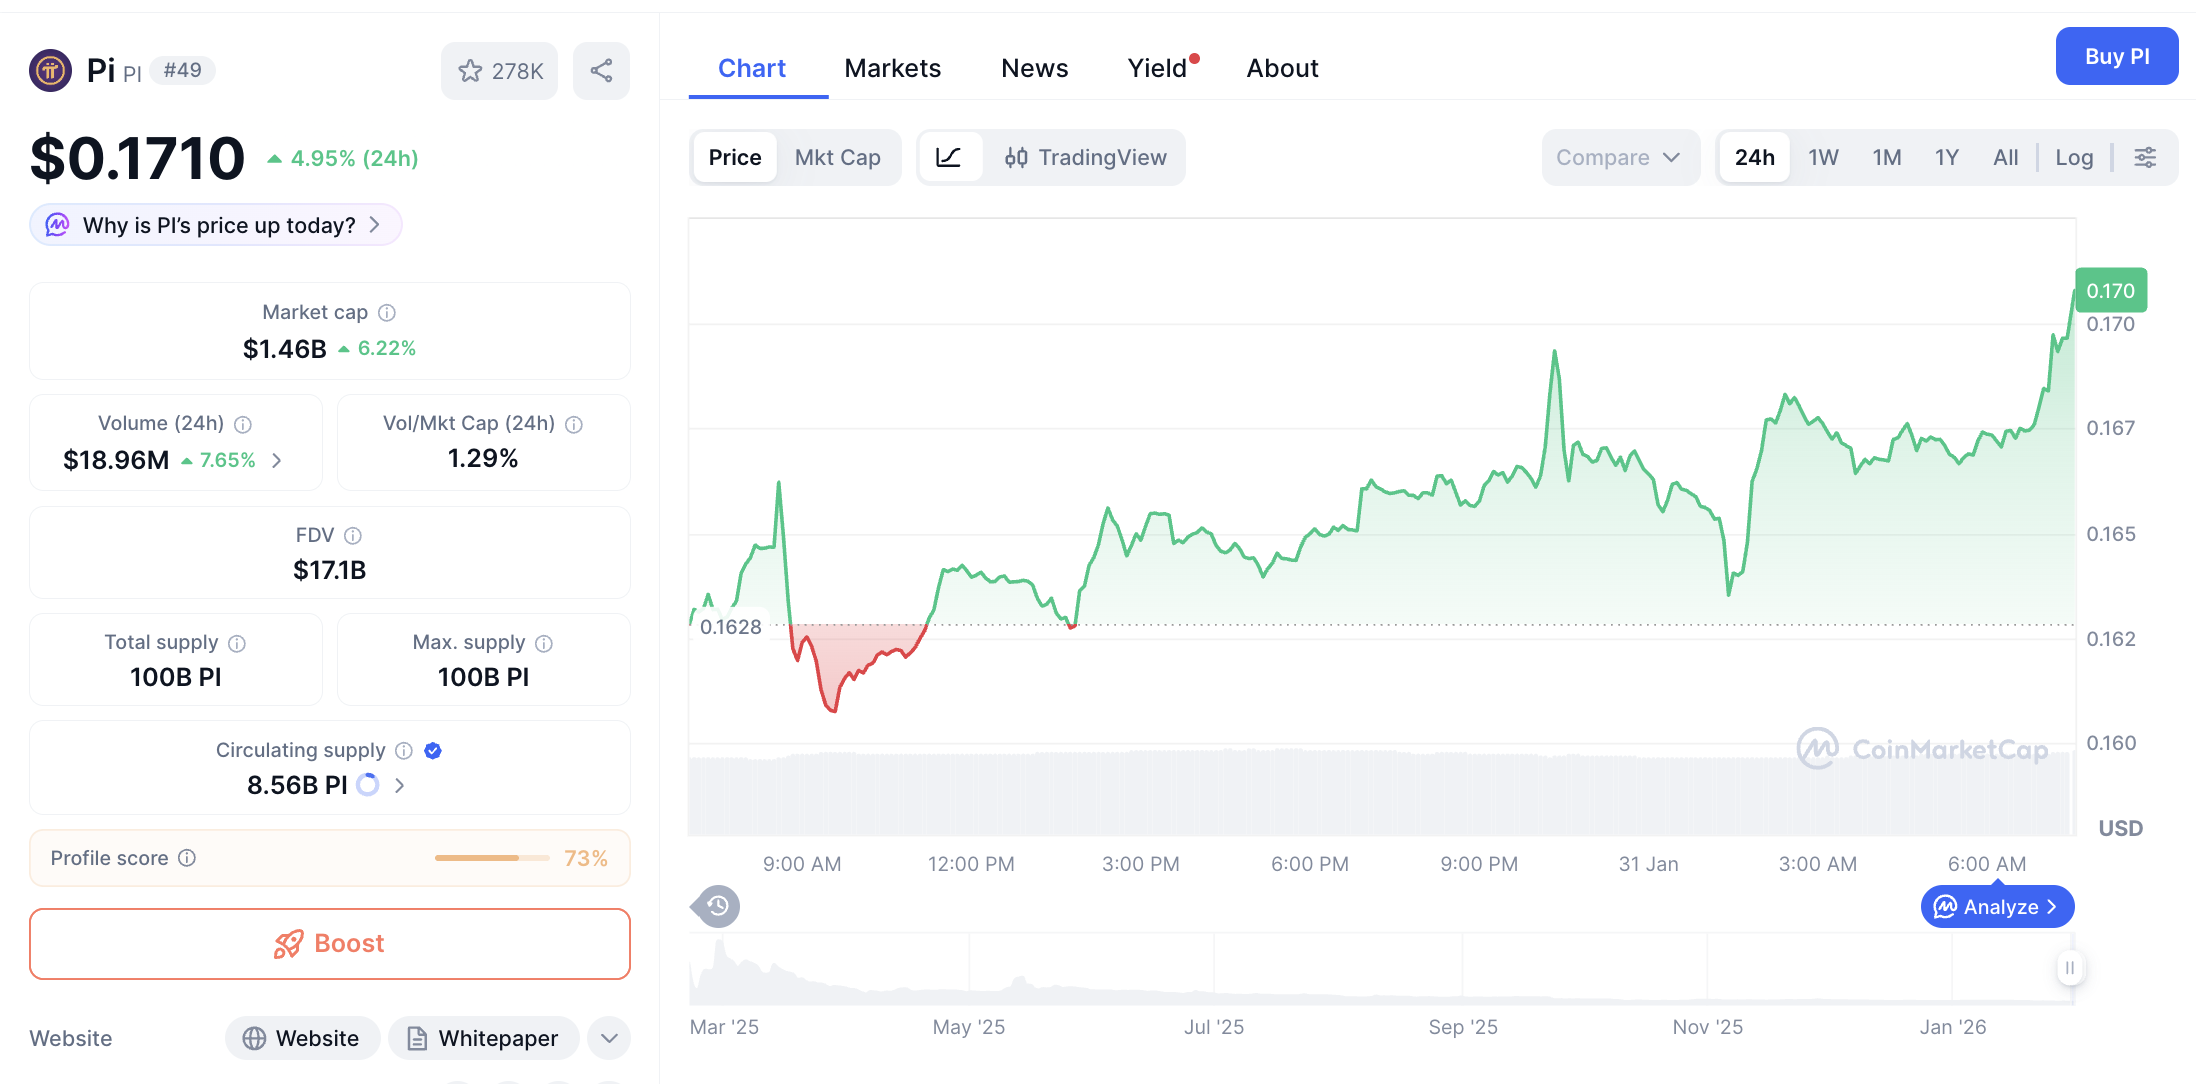Click the Boost button

pos(329,943)
